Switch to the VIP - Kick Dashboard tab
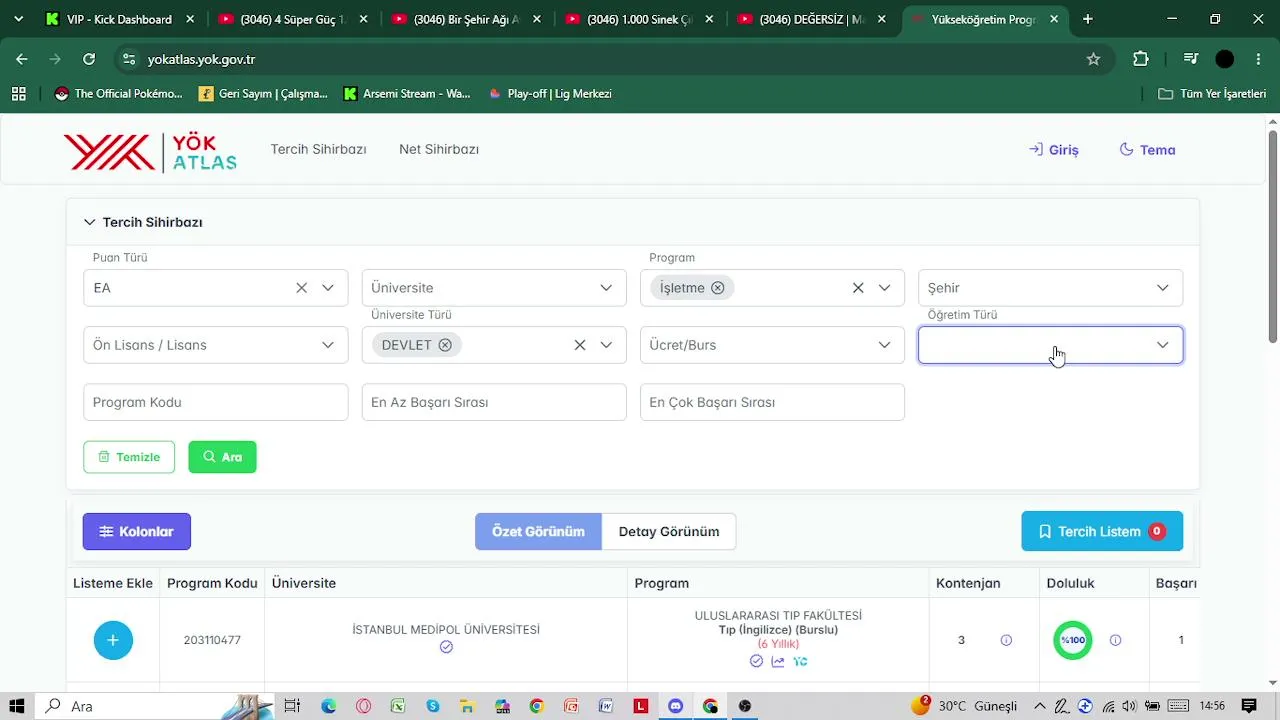 click(119, 19)
